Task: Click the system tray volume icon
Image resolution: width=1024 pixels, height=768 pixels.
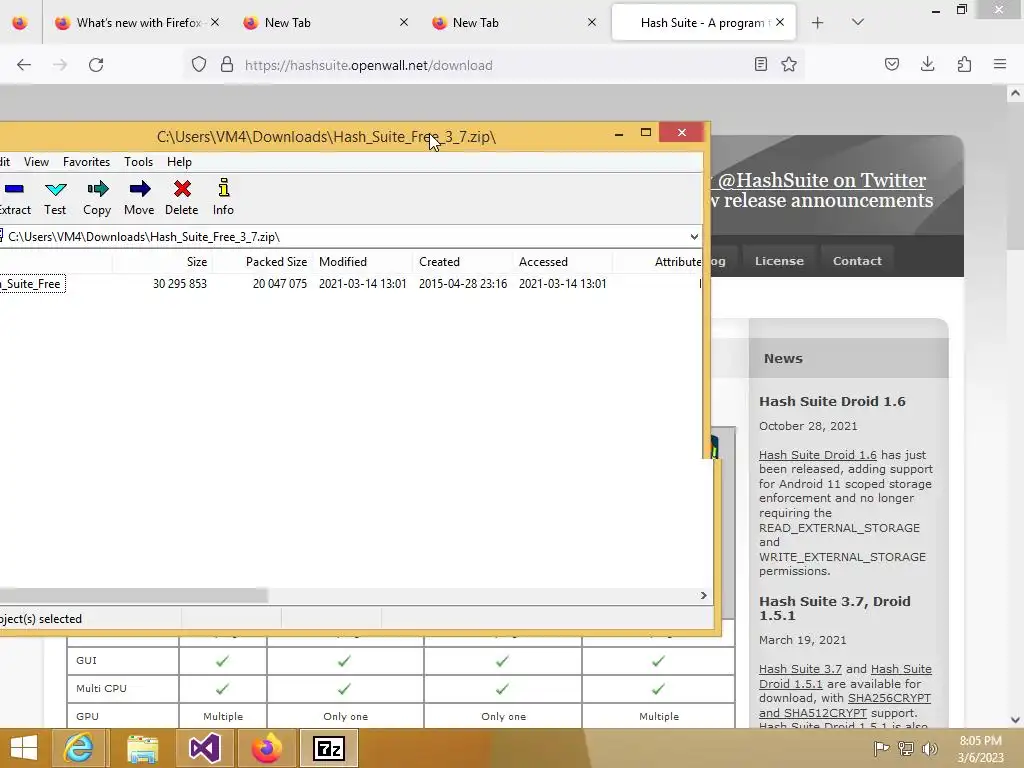Action: (x=929, y=748)
